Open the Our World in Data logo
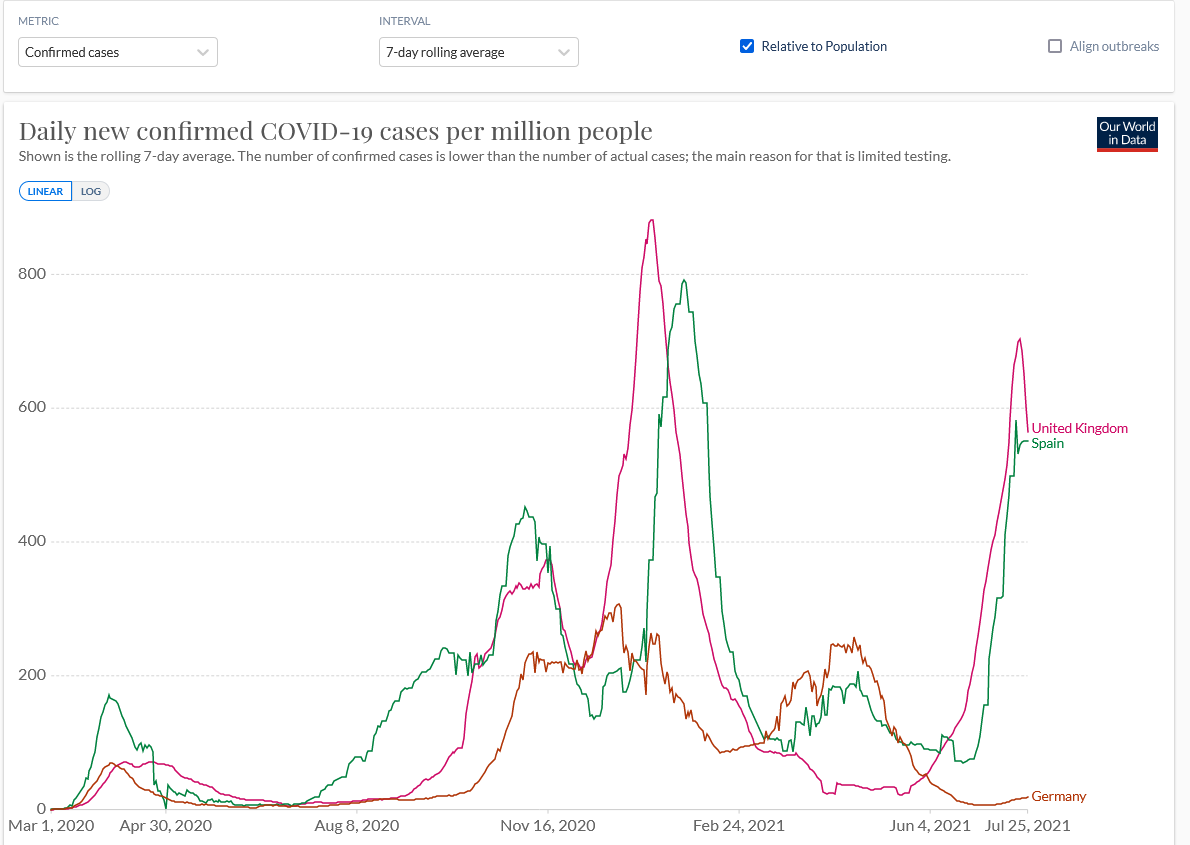1190x845 pixels. (x=1127, y=133)
